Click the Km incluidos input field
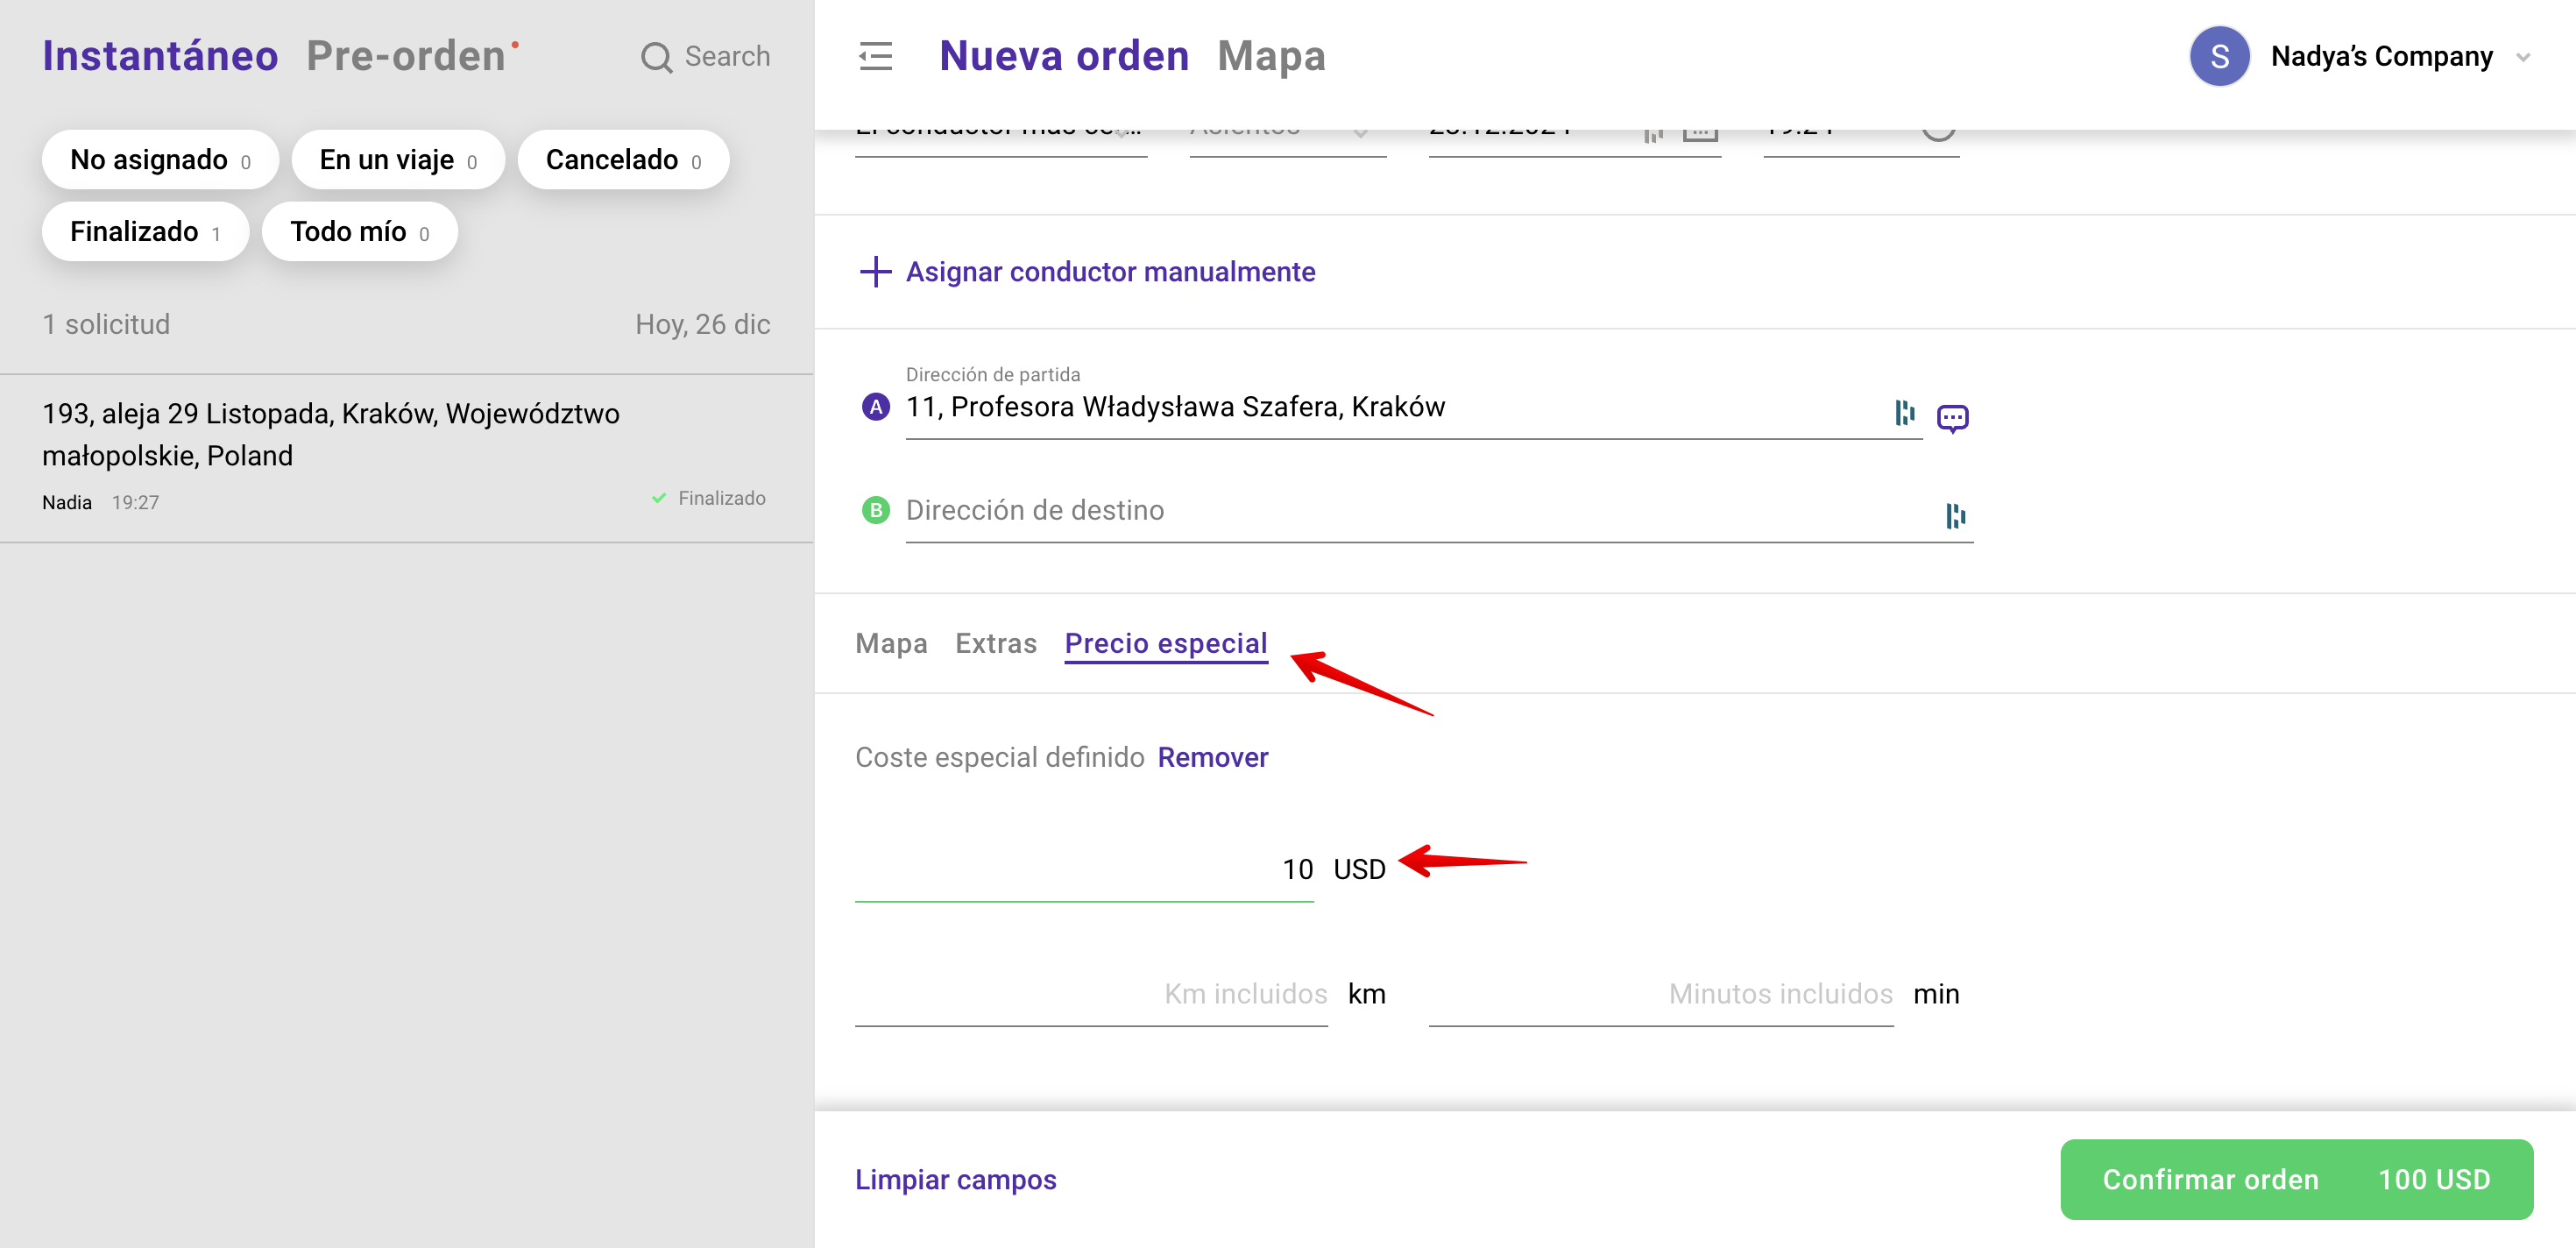 point(1090,994)
